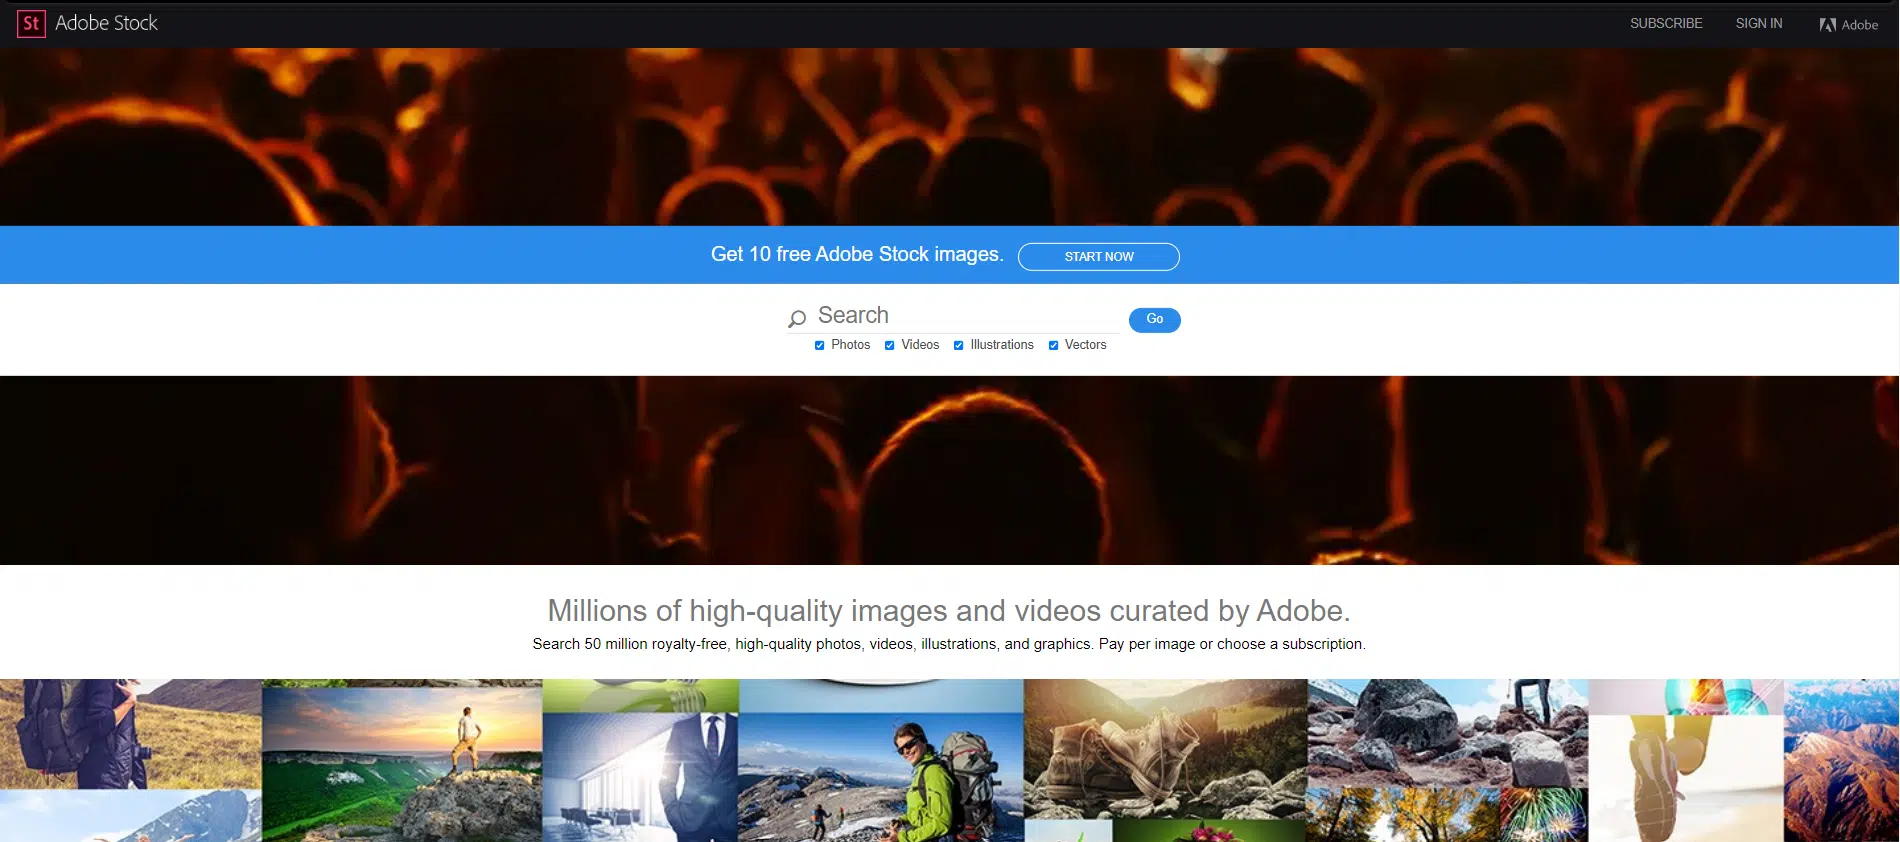Untick the Vectors checkbox
The image size is (1900, 842).
click(1054, 345)
